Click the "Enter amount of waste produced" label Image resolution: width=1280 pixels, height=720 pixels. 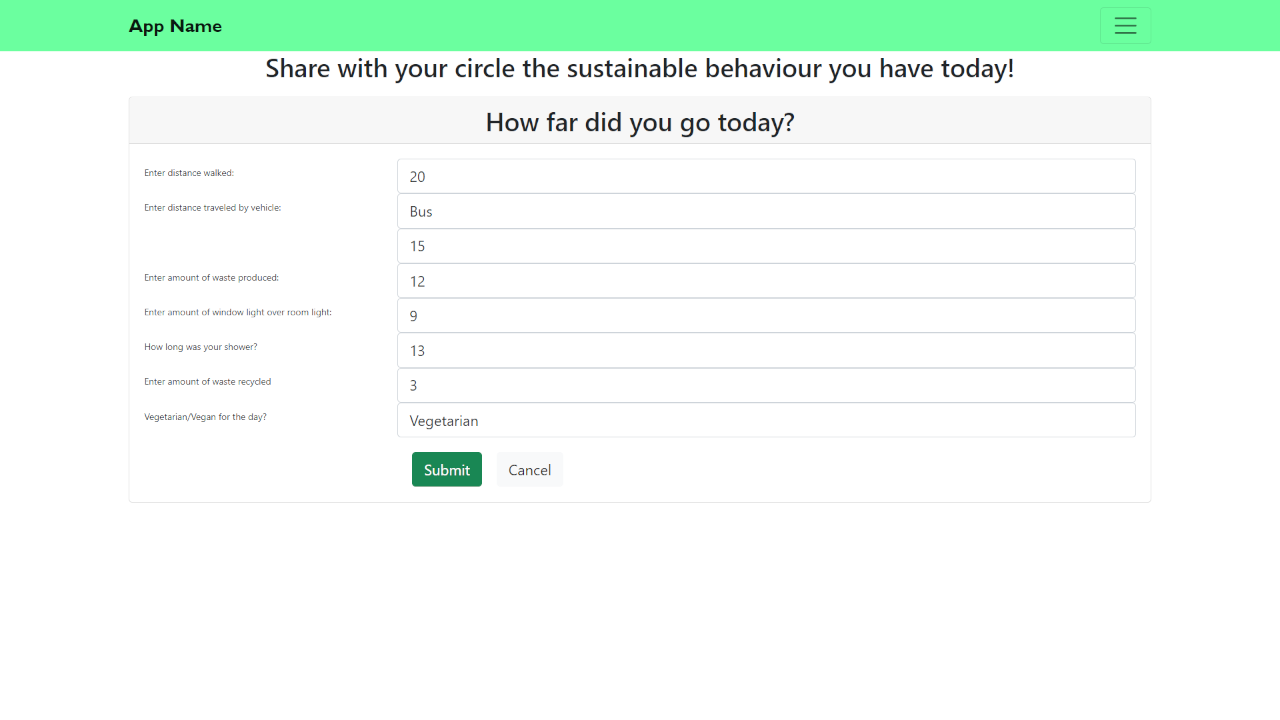pos(211,277)
